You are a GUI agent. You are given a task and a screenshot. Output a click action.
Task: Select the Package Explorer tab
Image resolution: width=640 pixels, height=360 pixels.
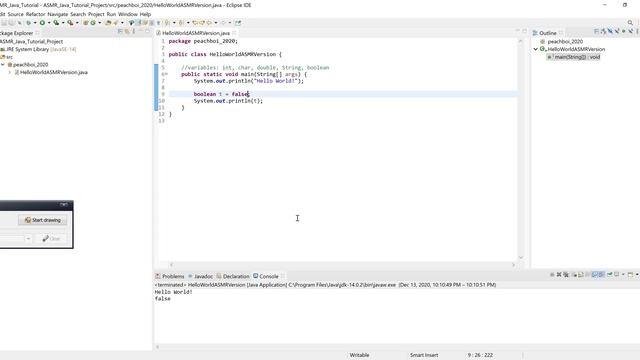click(16, 33)
